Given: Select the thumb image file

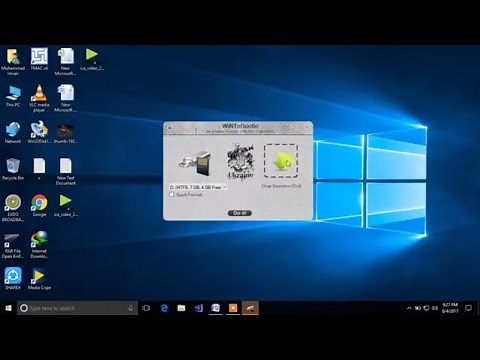Looking at the screenshot, I should [65, 133].
